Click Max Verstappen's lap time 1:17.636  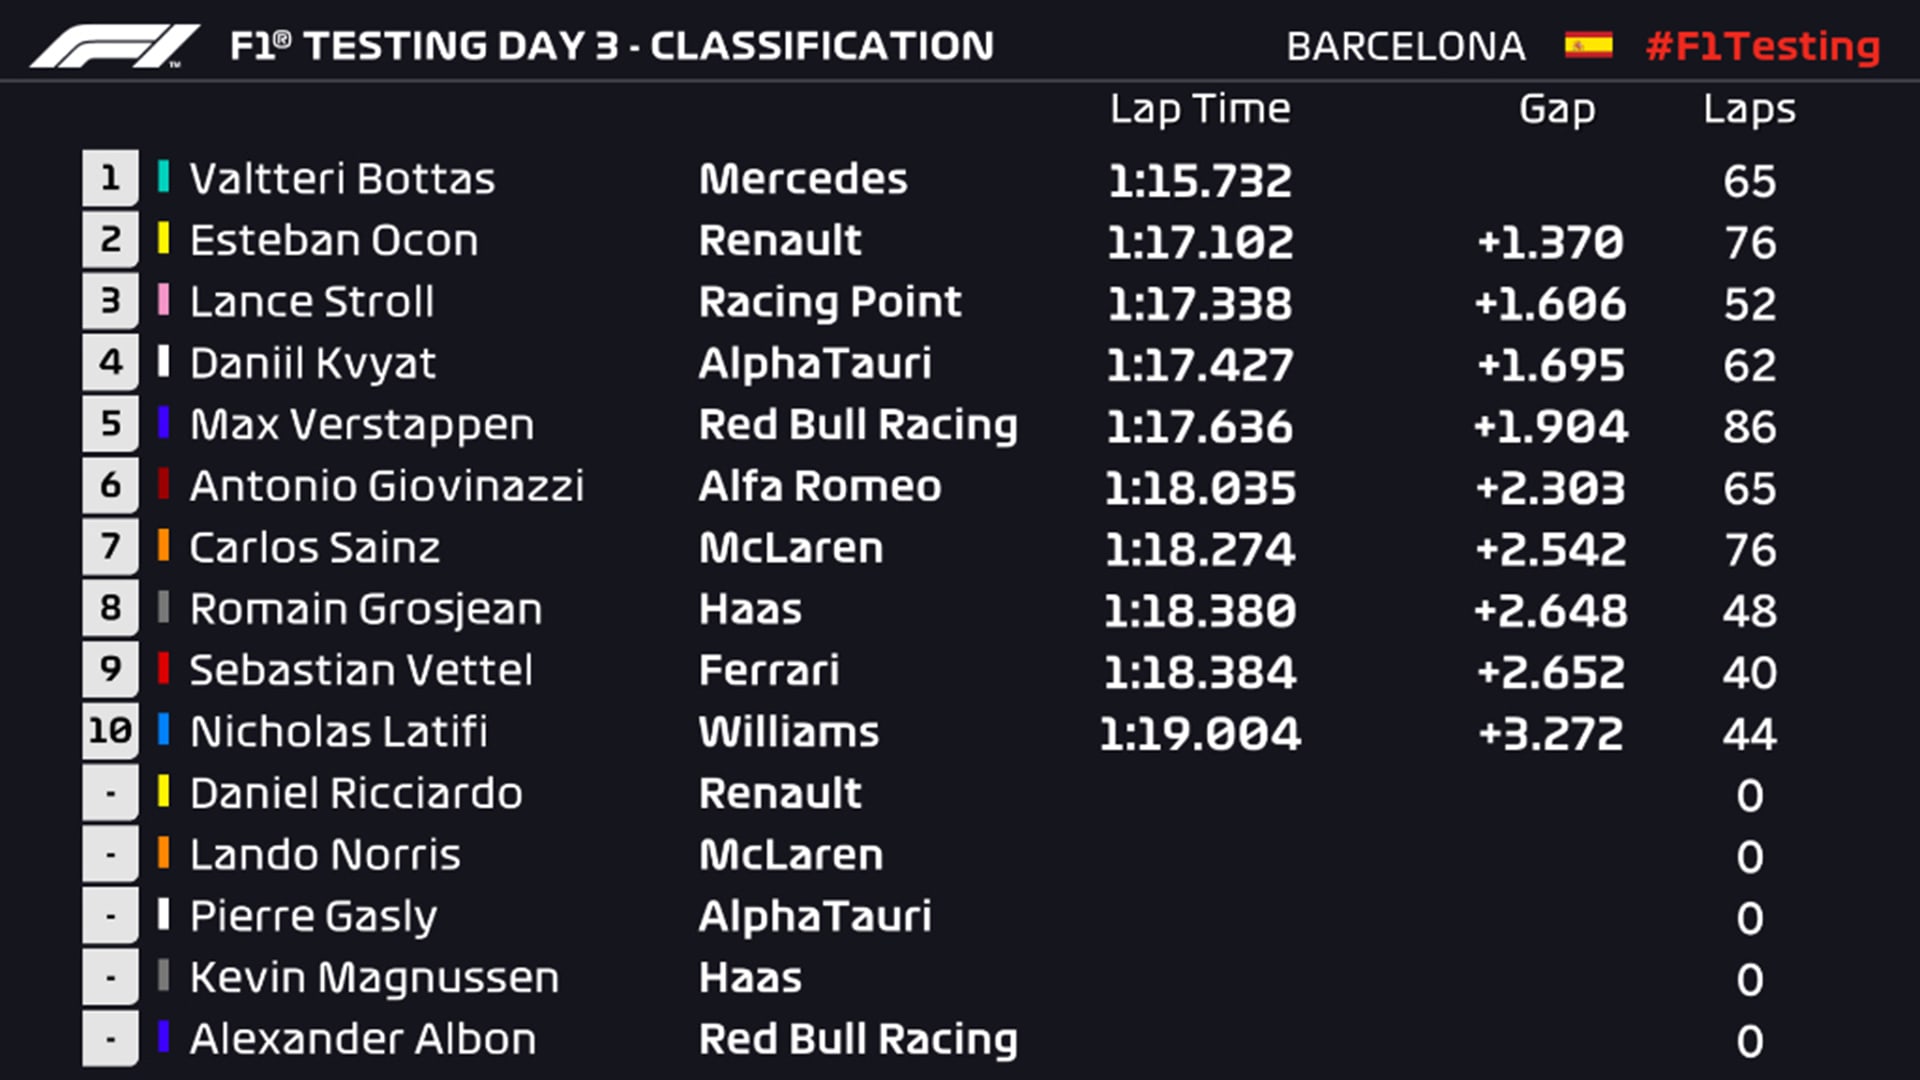pyautogui.click(x=1199, y=426)
